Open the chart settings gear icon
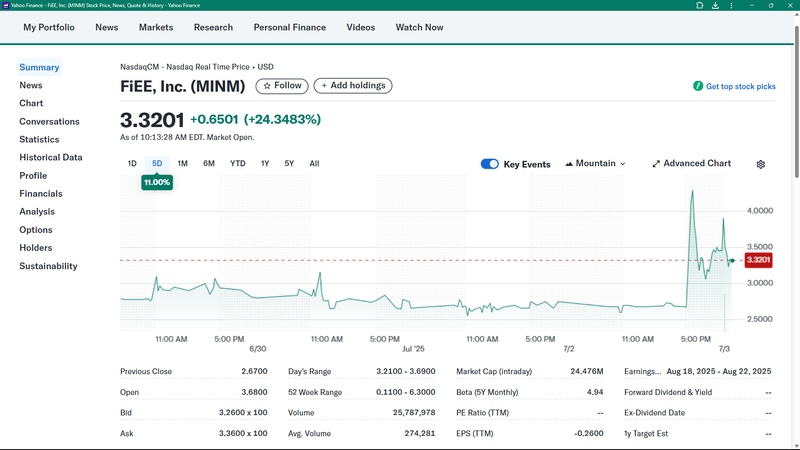800x450 pixels. tap(760, 164)
